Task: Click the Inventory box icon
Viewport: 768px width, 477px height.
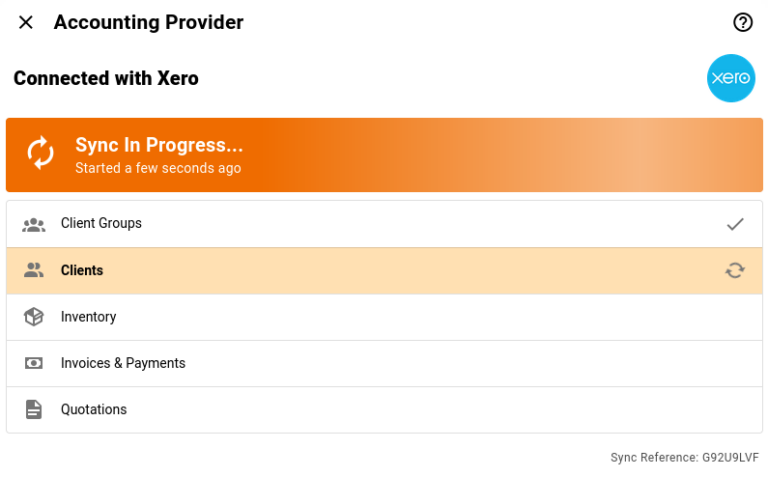Action: pyautogui.click(x=34, y=317)
